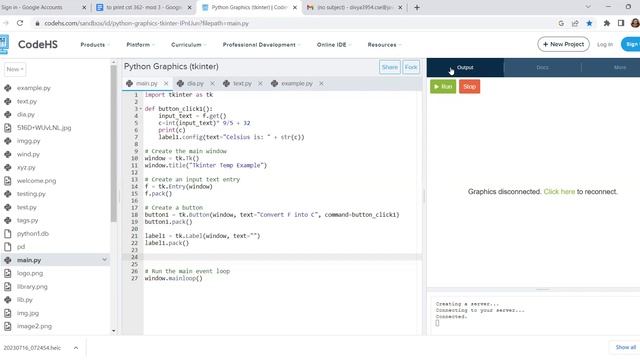Select the pd file
This screenshot has width=640, height=360.
[x=21, y=247]
